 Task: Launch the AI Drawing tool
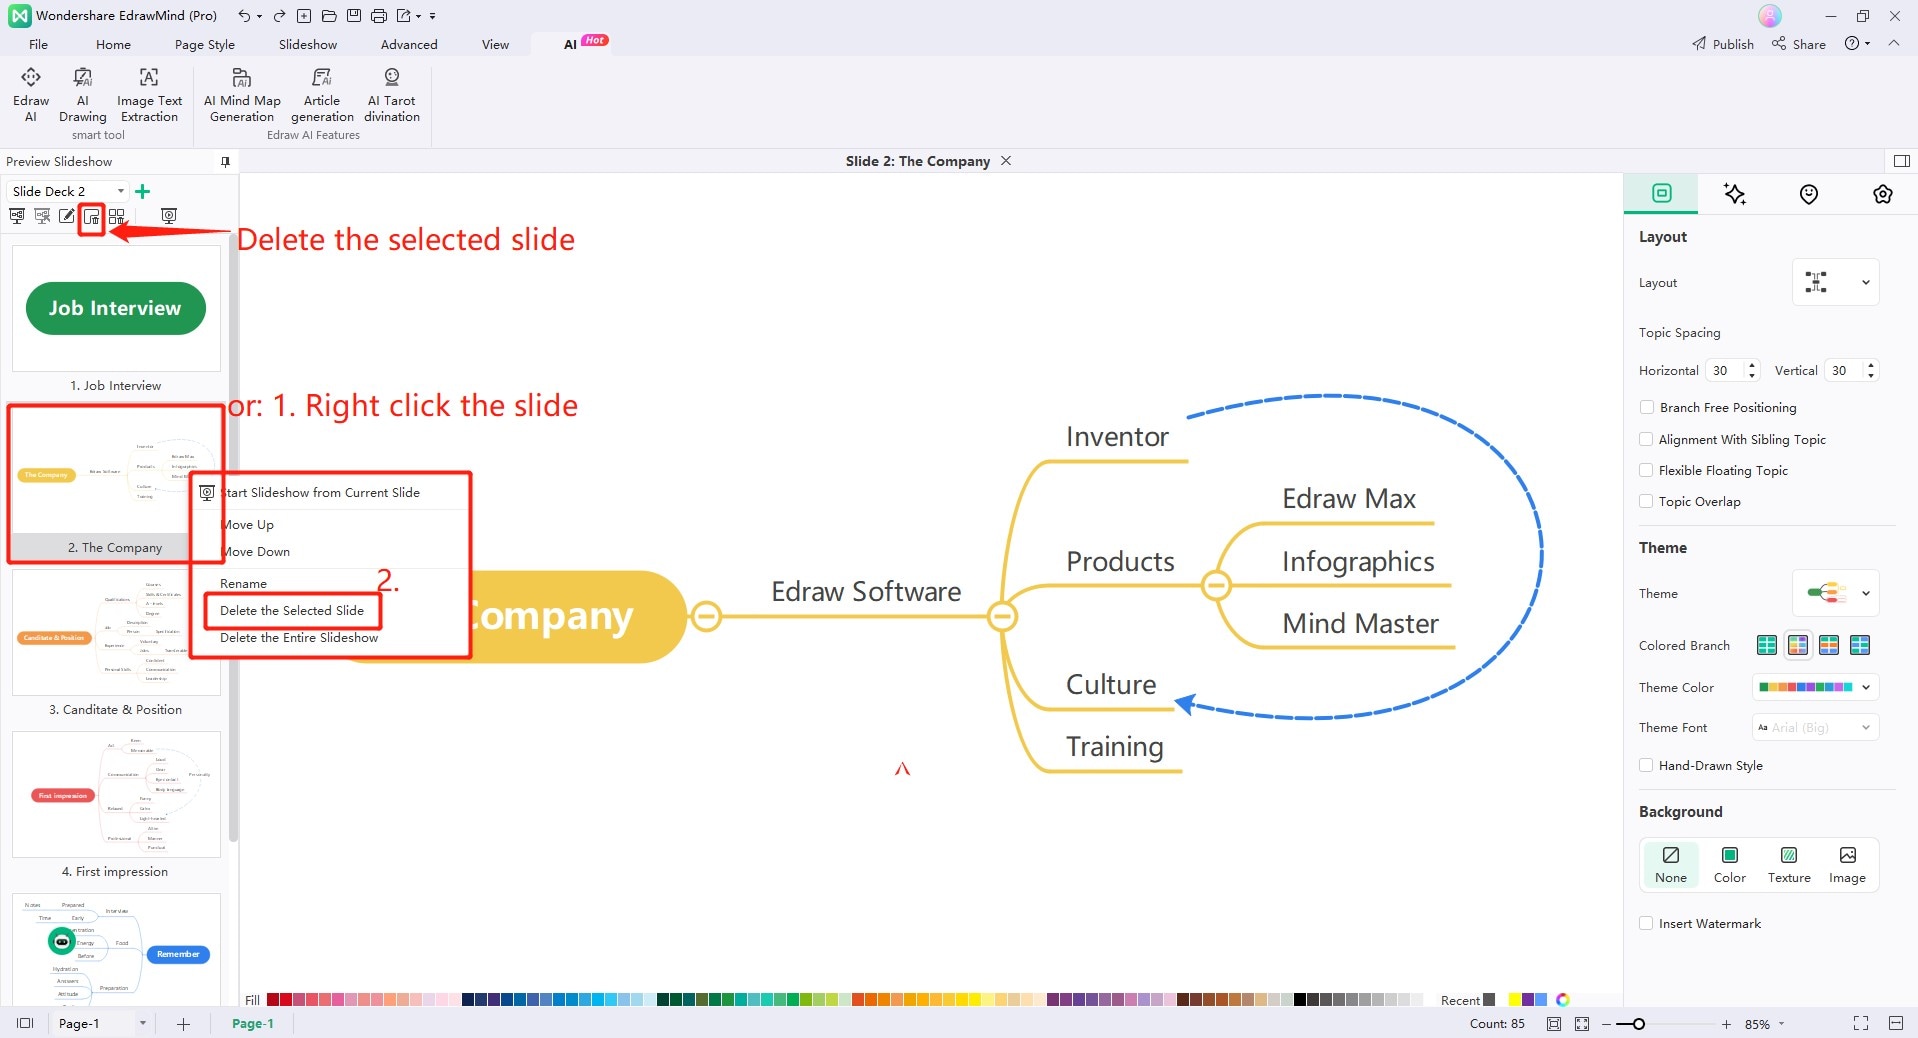pos(83,95)
